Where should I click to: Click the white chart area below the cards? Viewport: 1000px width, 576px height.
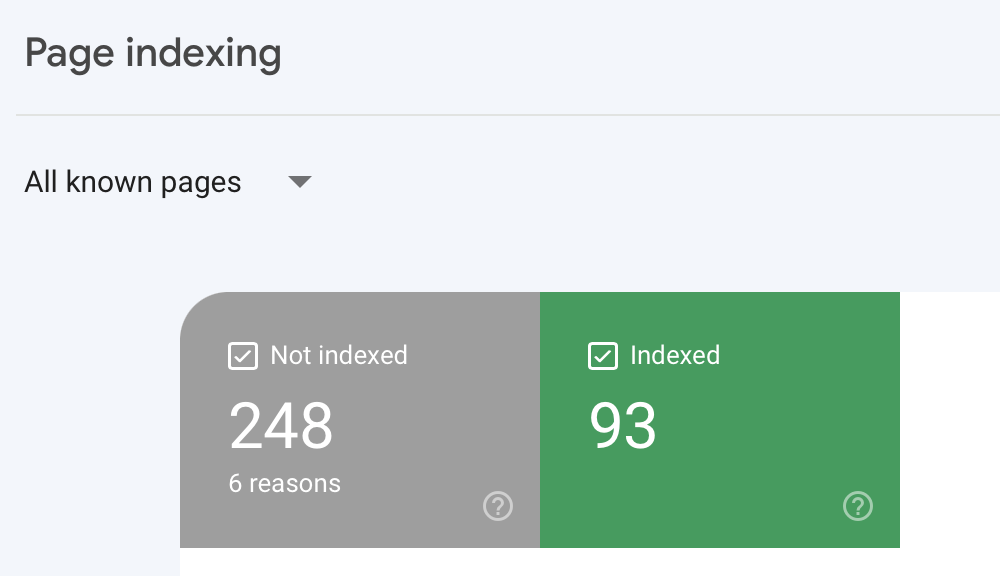click(x=540, y=562)
